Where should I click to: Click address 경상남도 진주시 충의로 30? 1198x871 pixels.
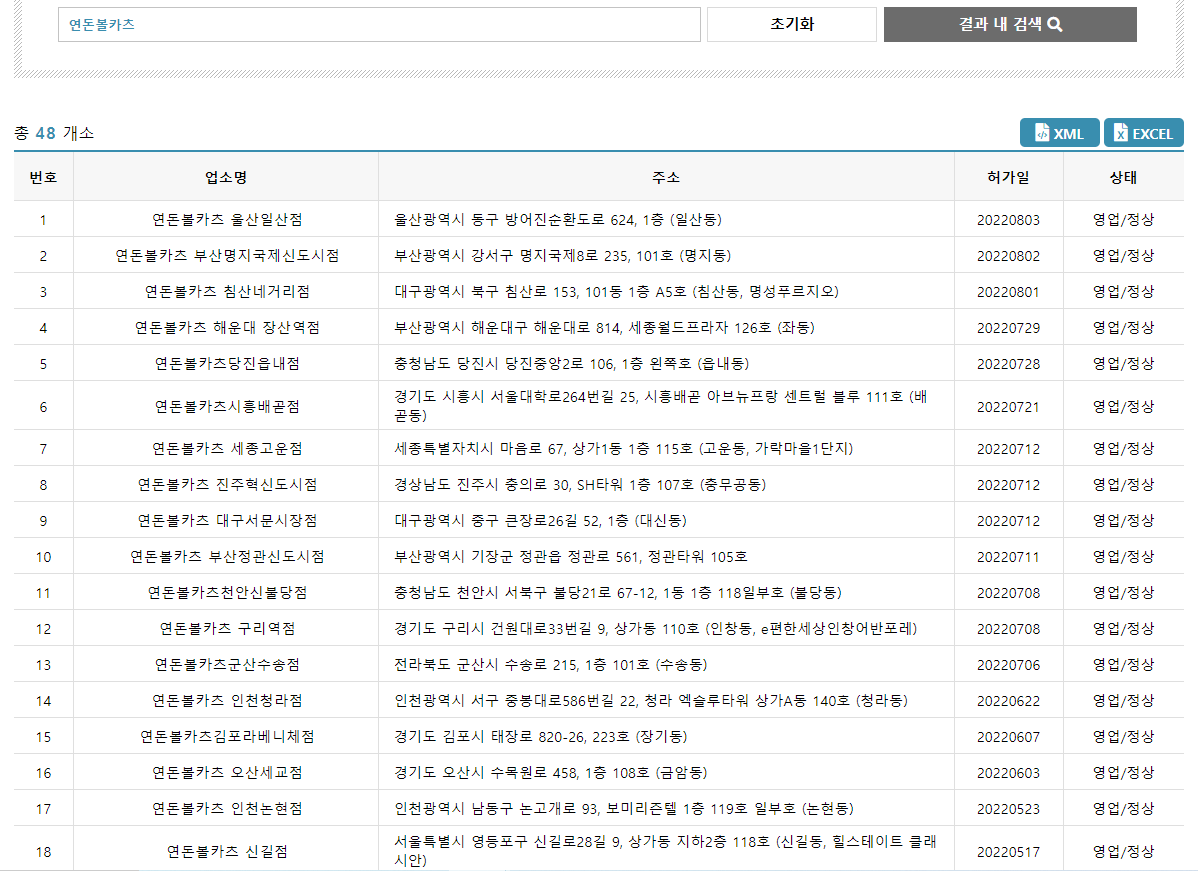coord(580,484)
